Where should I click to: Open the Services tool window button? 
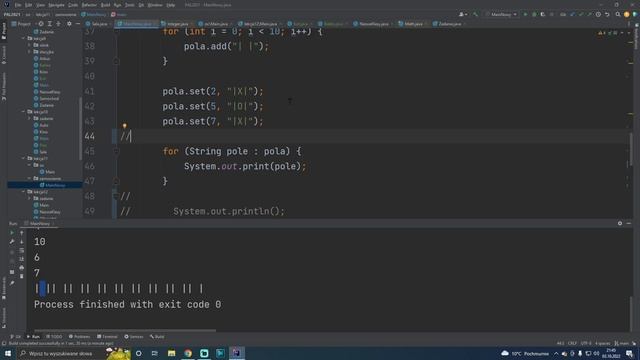[x=134, y=337]
